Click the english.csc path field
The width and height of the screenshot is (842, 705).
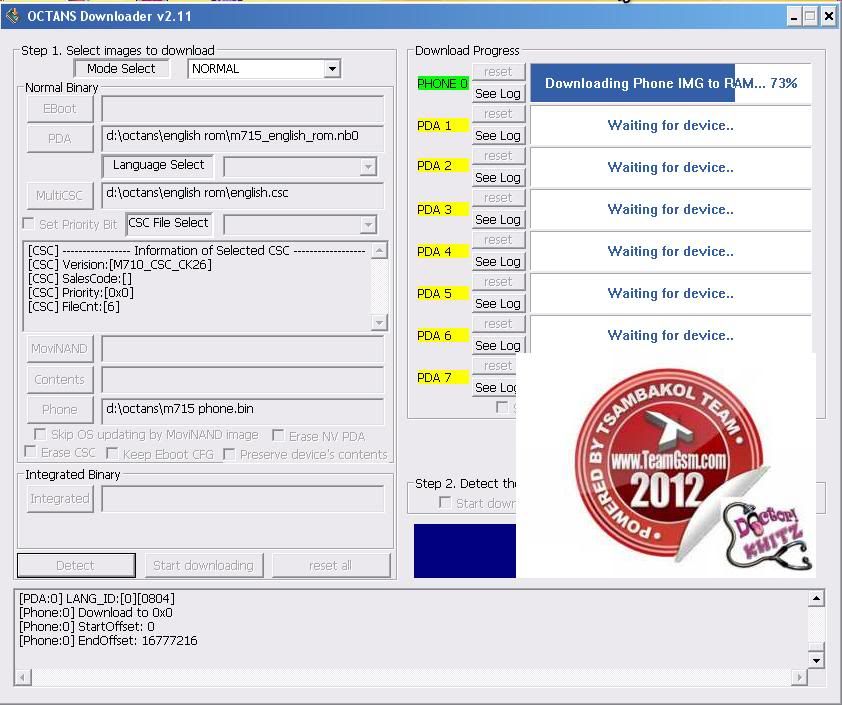pos(243,194)
